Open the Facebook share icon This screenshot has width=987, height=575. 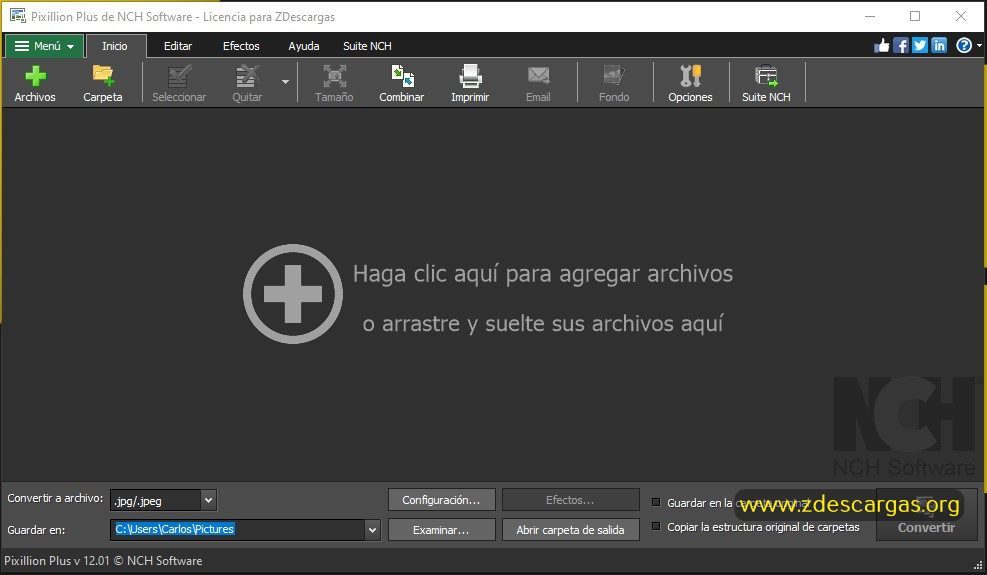coord(901,45)
